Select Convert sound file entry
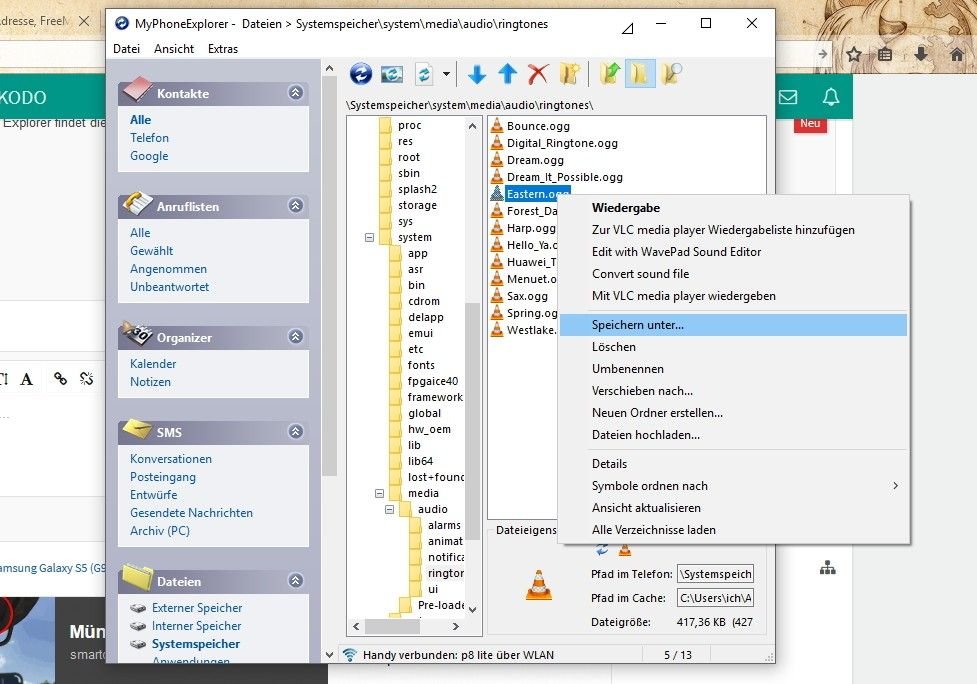This screenshot has width=977, height=684. pos(733,274)
